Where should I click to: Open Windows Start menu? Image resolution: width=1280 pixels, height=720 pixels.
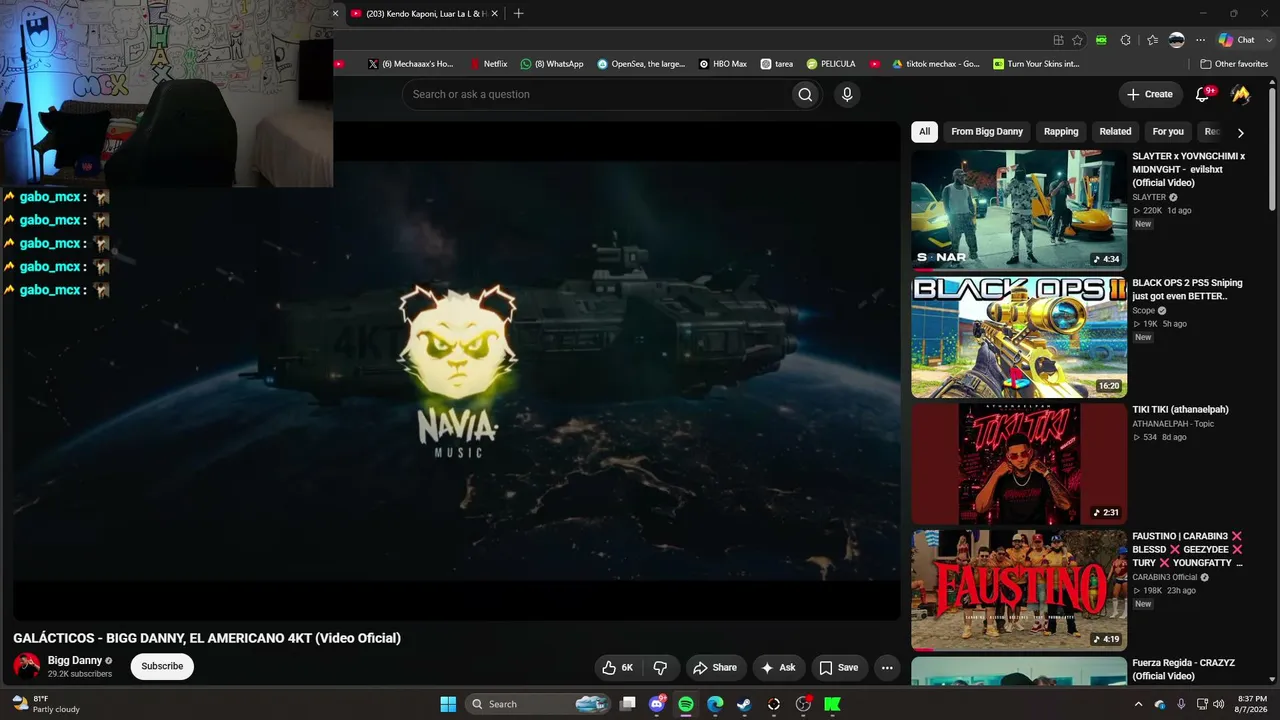click(448, 704)
